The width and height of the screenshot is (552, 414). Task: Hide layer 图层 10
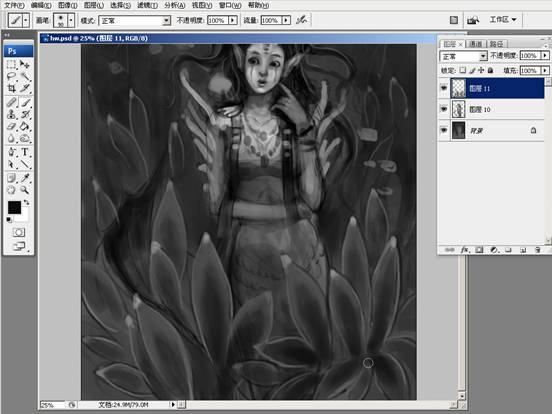[x=444, y=109]
